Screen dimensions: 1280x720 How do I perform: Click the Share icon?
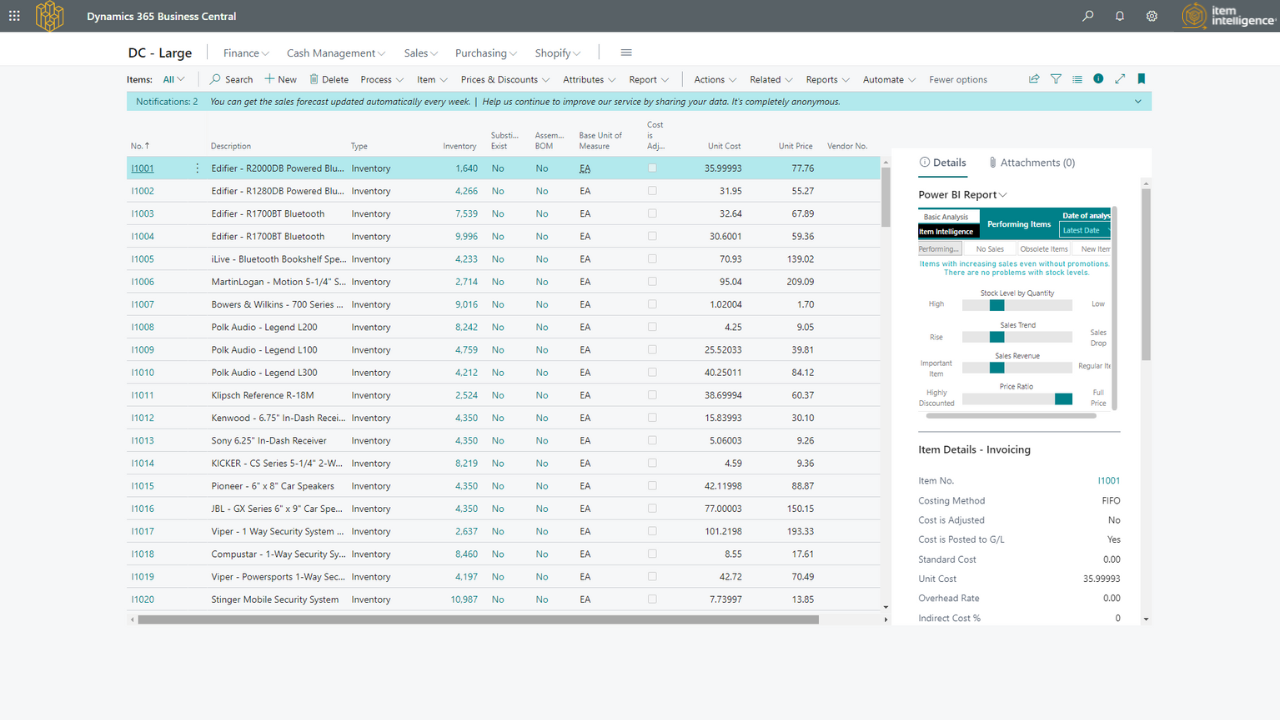click(1034, 79)
